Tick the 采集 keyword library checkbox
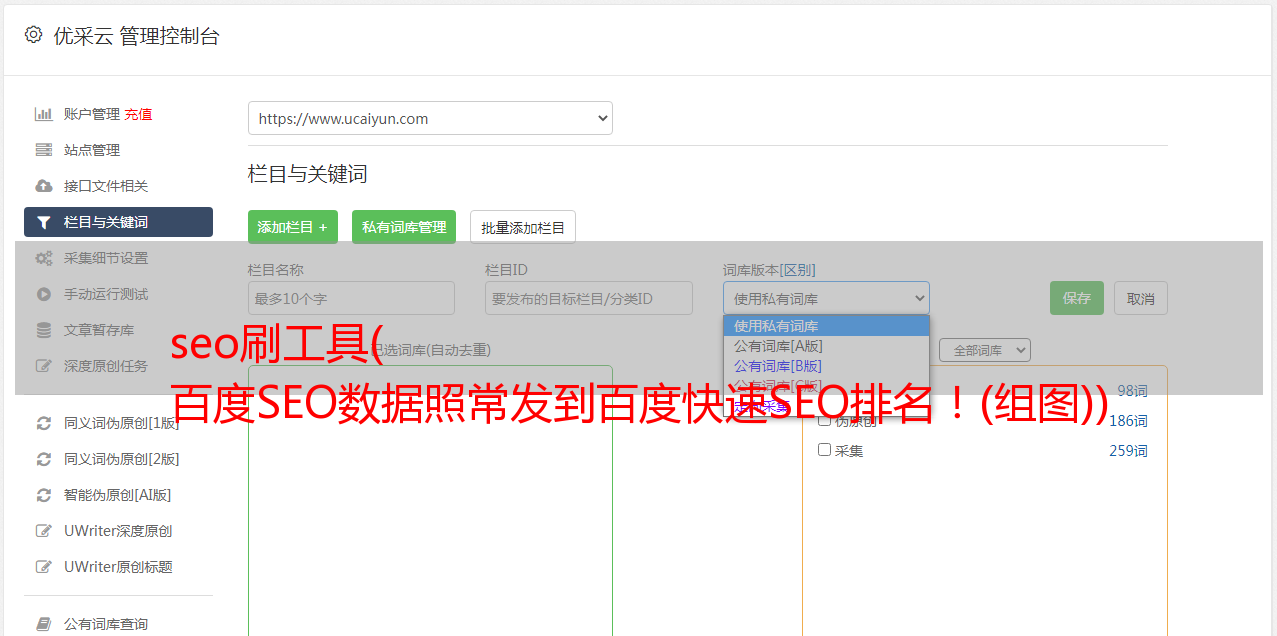The width and height of the screenshot is (1277, 636). coord(825,450)
